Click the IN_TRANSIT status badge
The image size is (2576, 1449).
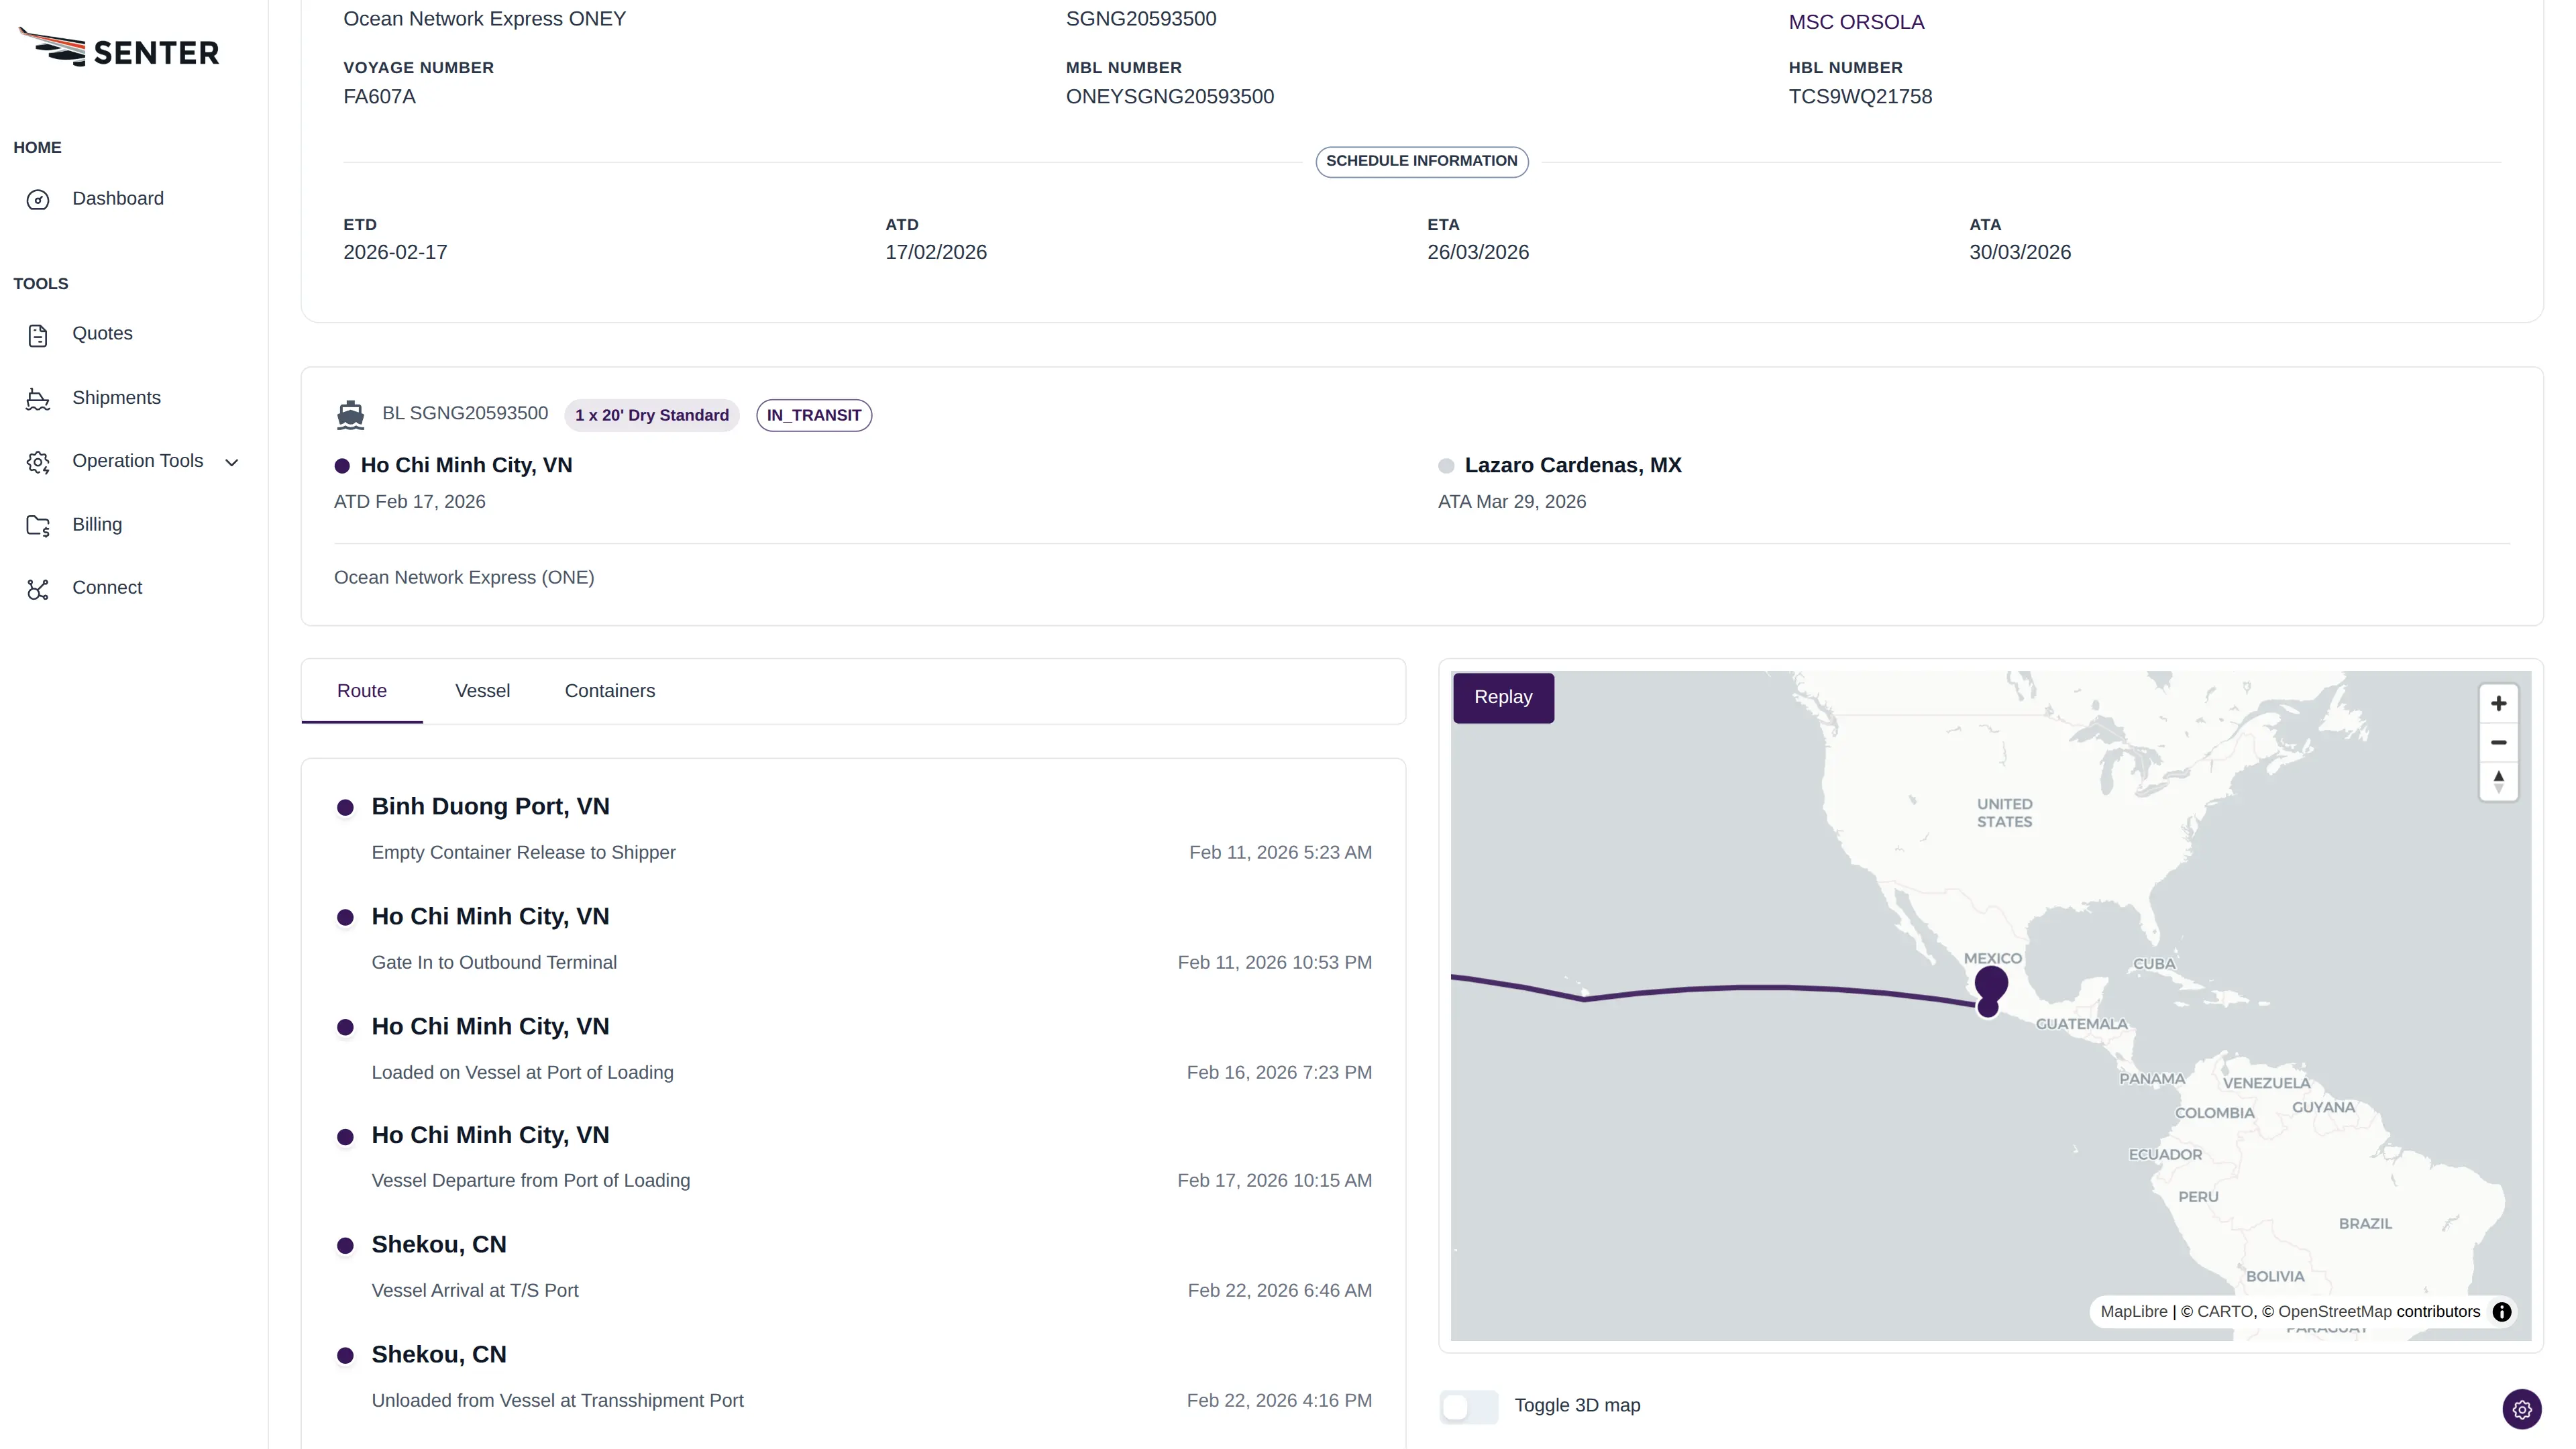pos(814,415)
